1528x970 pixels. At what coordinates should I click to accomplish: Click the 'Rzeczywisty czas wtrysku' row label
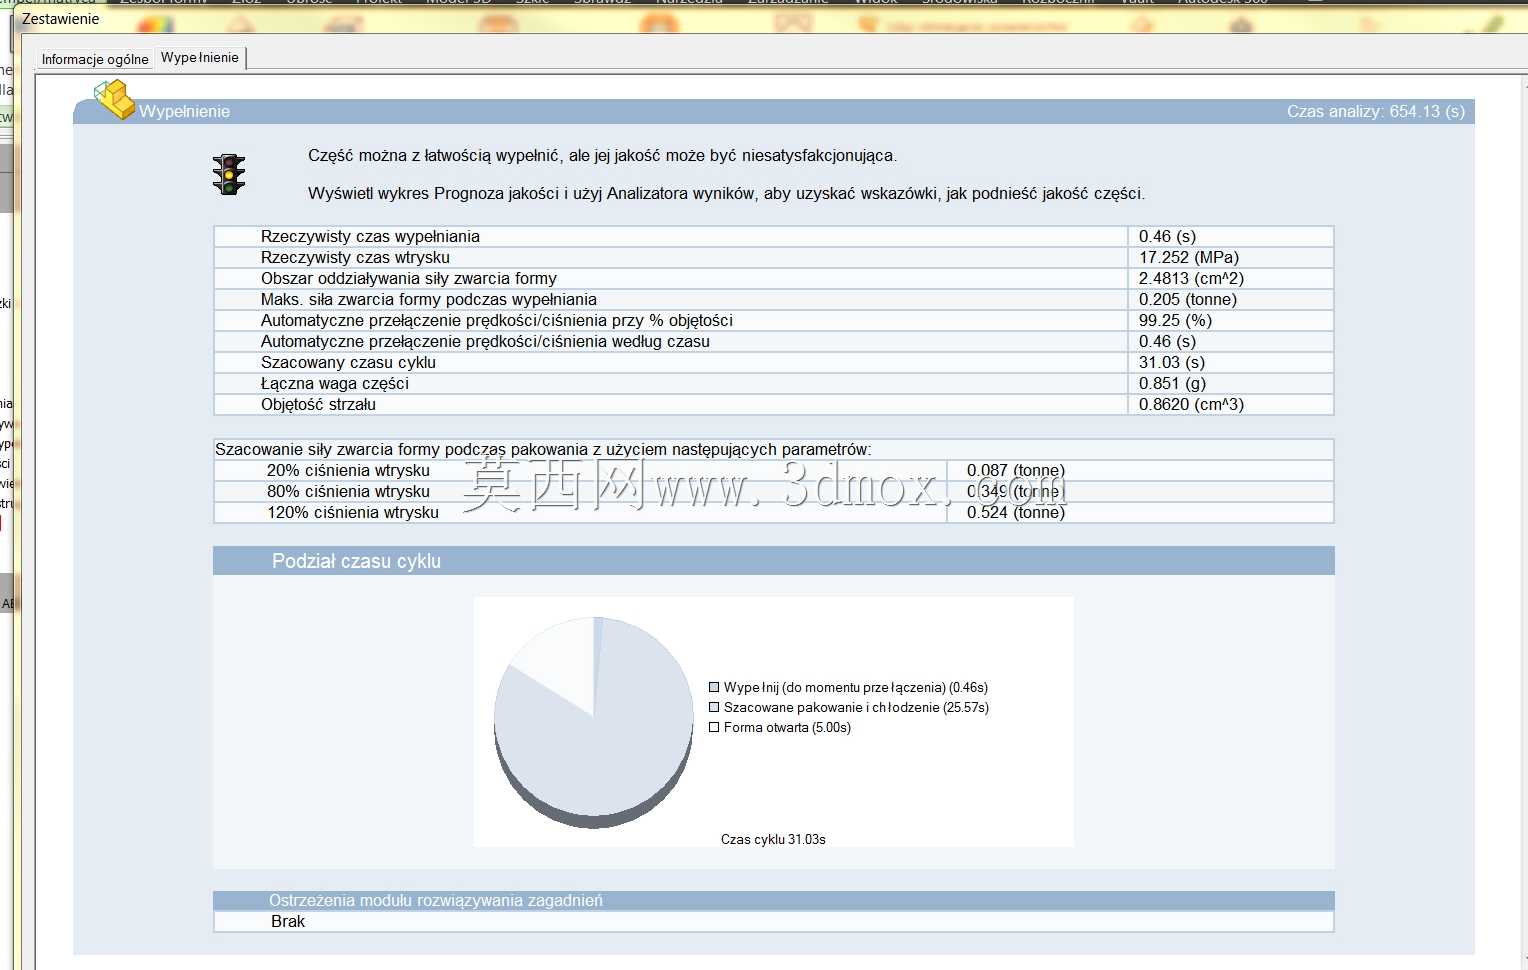[x=355, y=257]
